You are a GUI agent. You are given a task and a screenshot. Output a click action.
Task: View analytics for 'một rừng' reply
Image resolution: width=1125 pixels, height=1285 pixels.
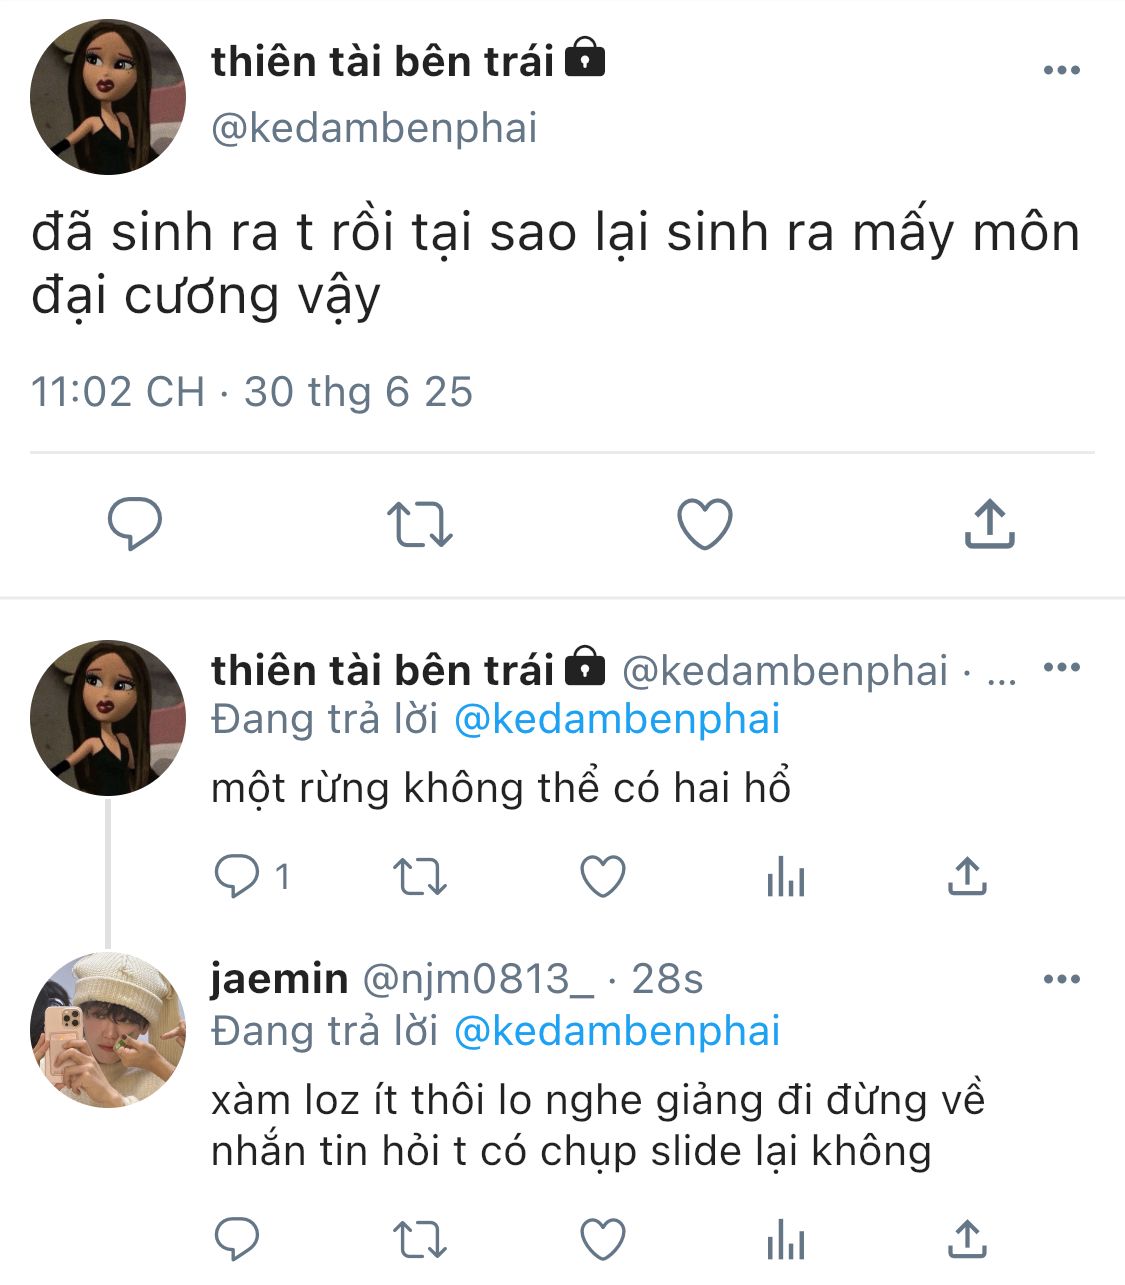786,878
